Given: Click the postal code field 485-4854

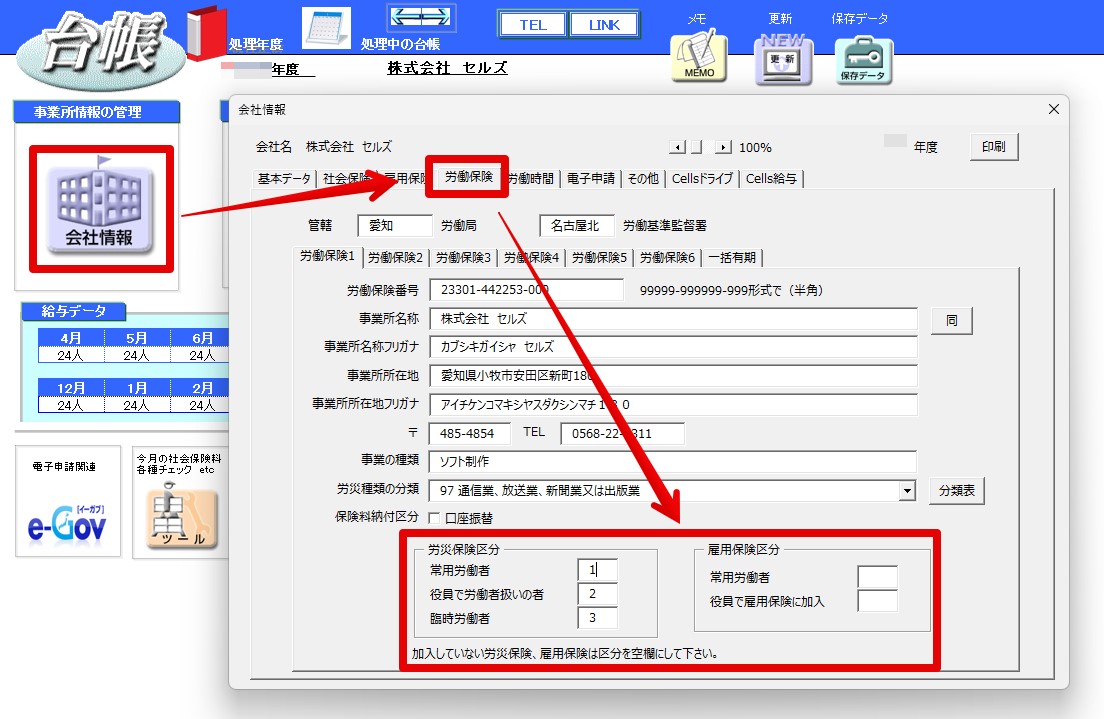Looking at the screenshot, I should [469, 433].
